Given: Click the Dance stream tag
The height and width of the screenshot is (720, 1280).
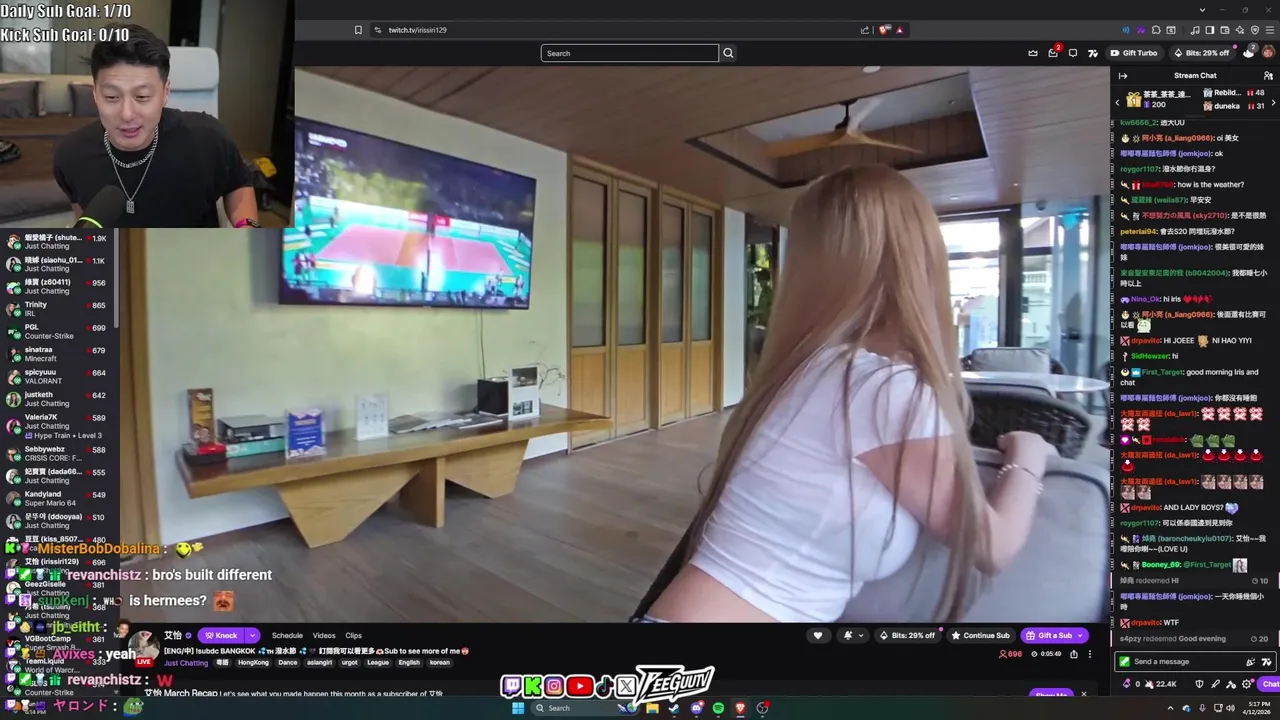Looking at the screenshot, I should coord(287,663).
